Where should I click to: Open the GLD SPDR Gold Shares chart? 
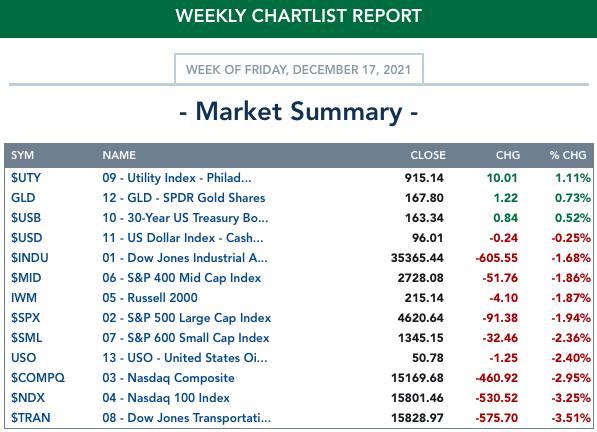coord(184,198)
